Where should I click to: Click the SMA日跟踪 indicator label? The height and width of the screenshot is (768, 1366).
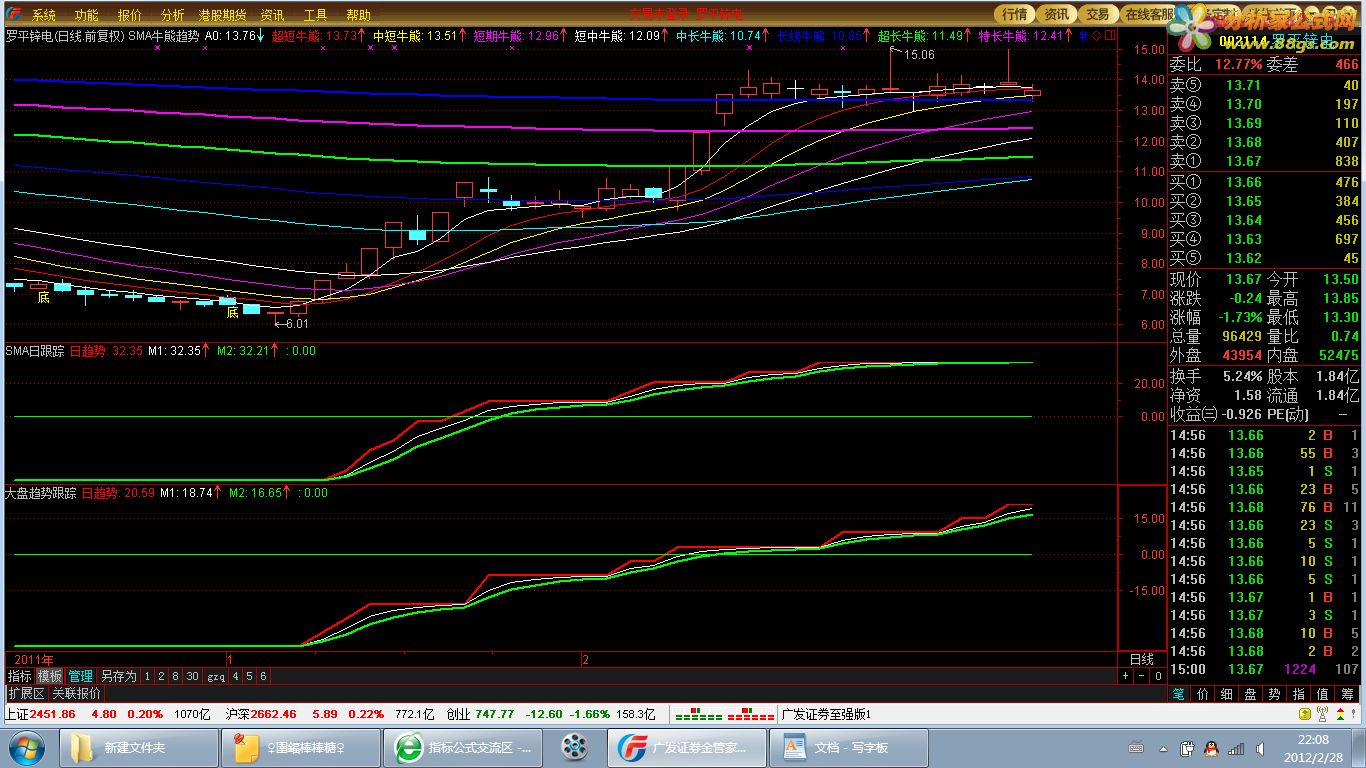click(x=35, y=351)
